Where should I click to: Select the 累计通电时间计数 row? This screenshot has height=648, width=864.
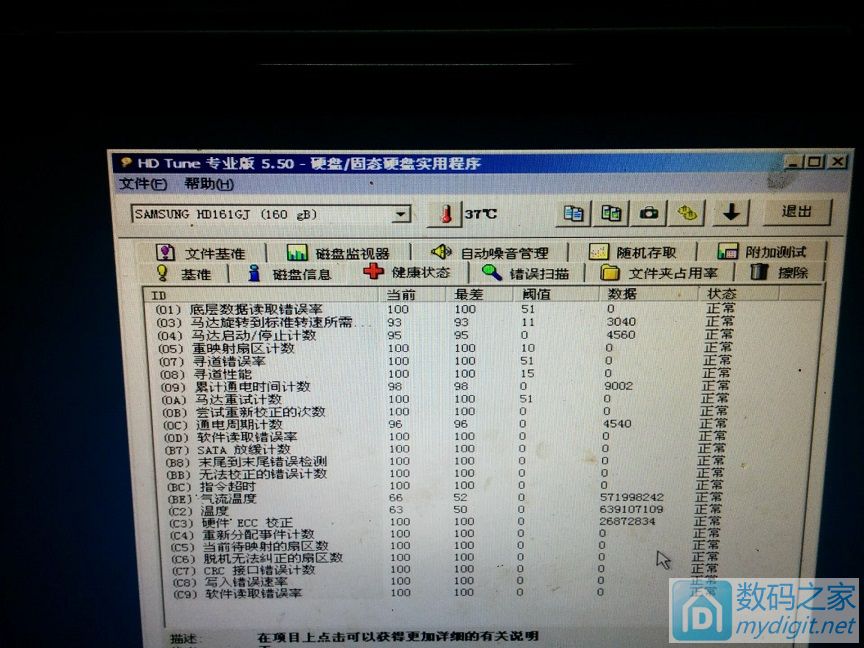point(250,386)
